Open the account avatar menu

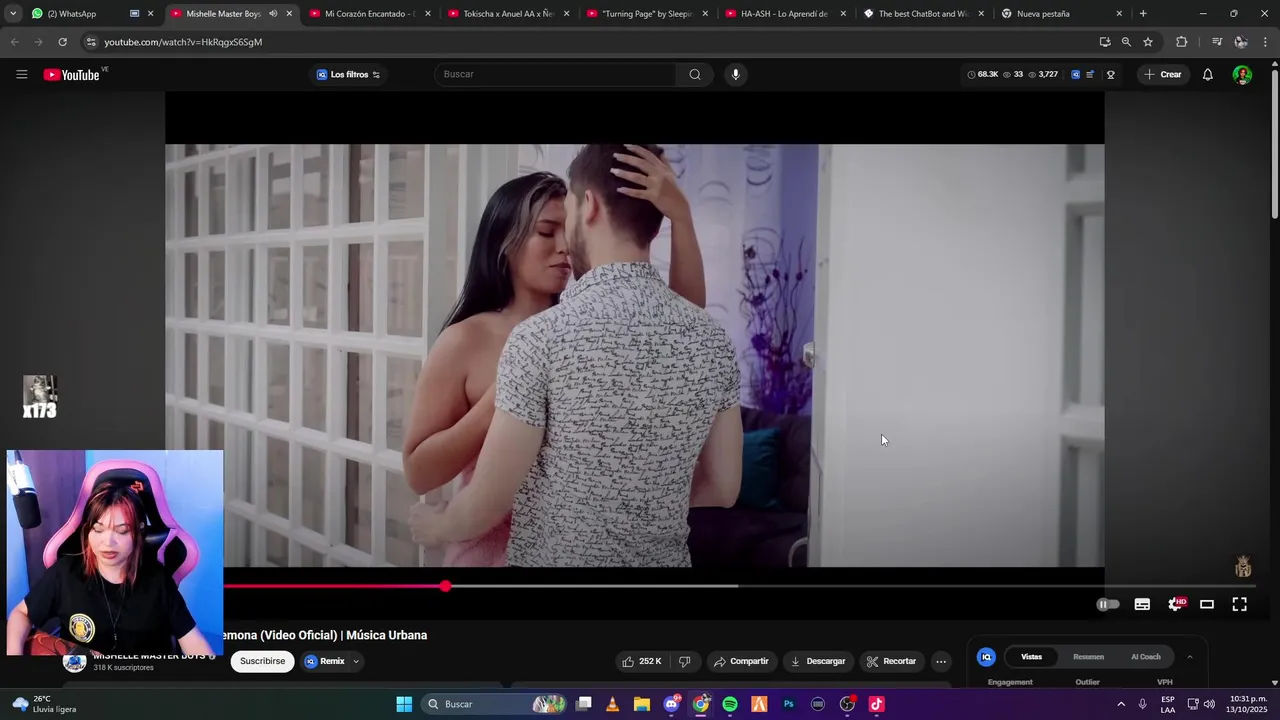click(1242, 75)
